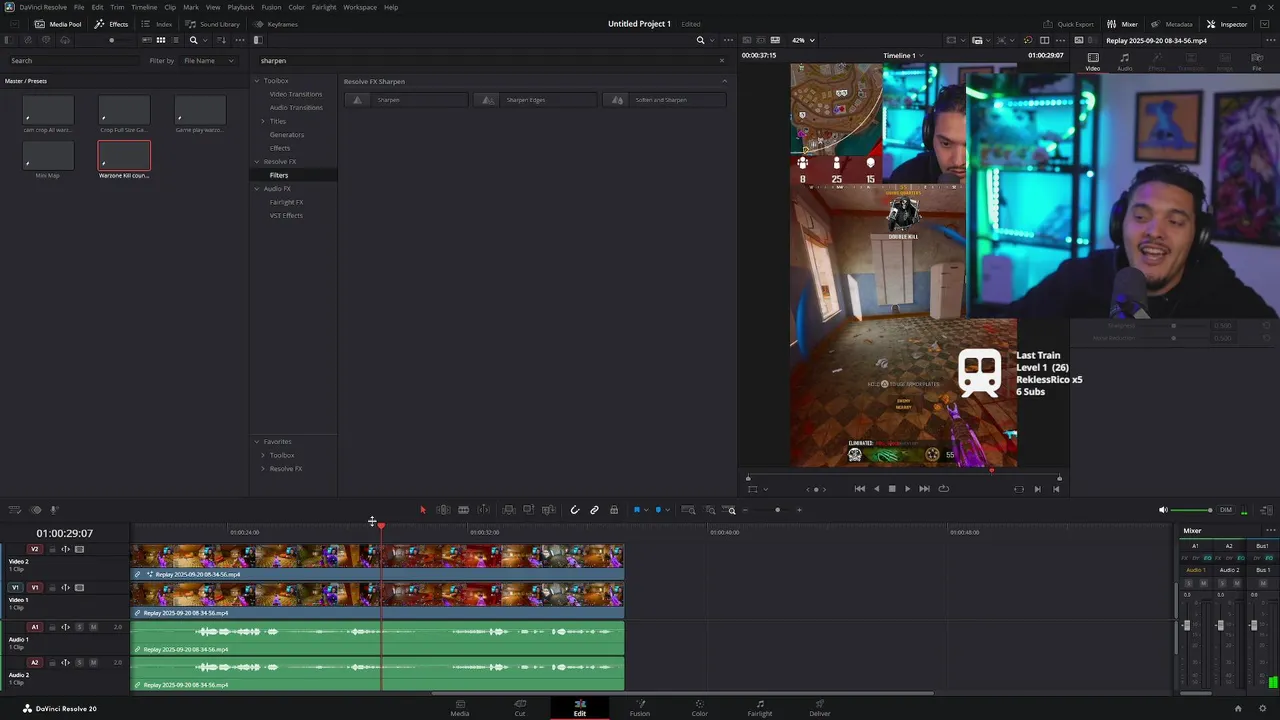Toggle the Mixer panel

pyautogui.click(x=1122, y=24)
